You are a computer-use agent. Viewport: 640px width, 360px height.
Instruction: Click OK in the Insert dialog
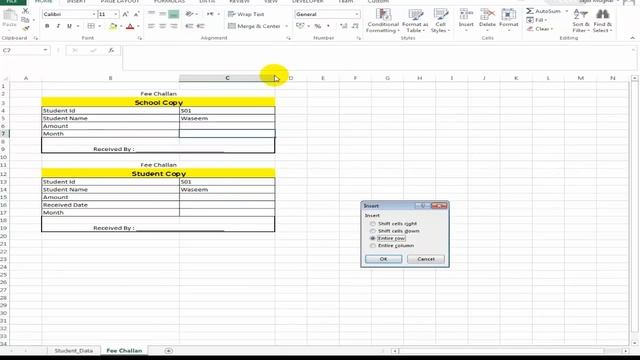pyautogui.click(x=383, y=259)
